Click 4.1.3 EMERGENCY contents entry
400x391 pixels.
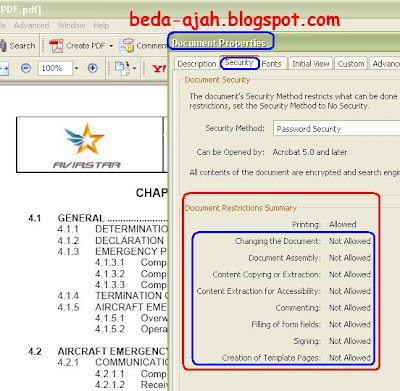coord(112,251)
